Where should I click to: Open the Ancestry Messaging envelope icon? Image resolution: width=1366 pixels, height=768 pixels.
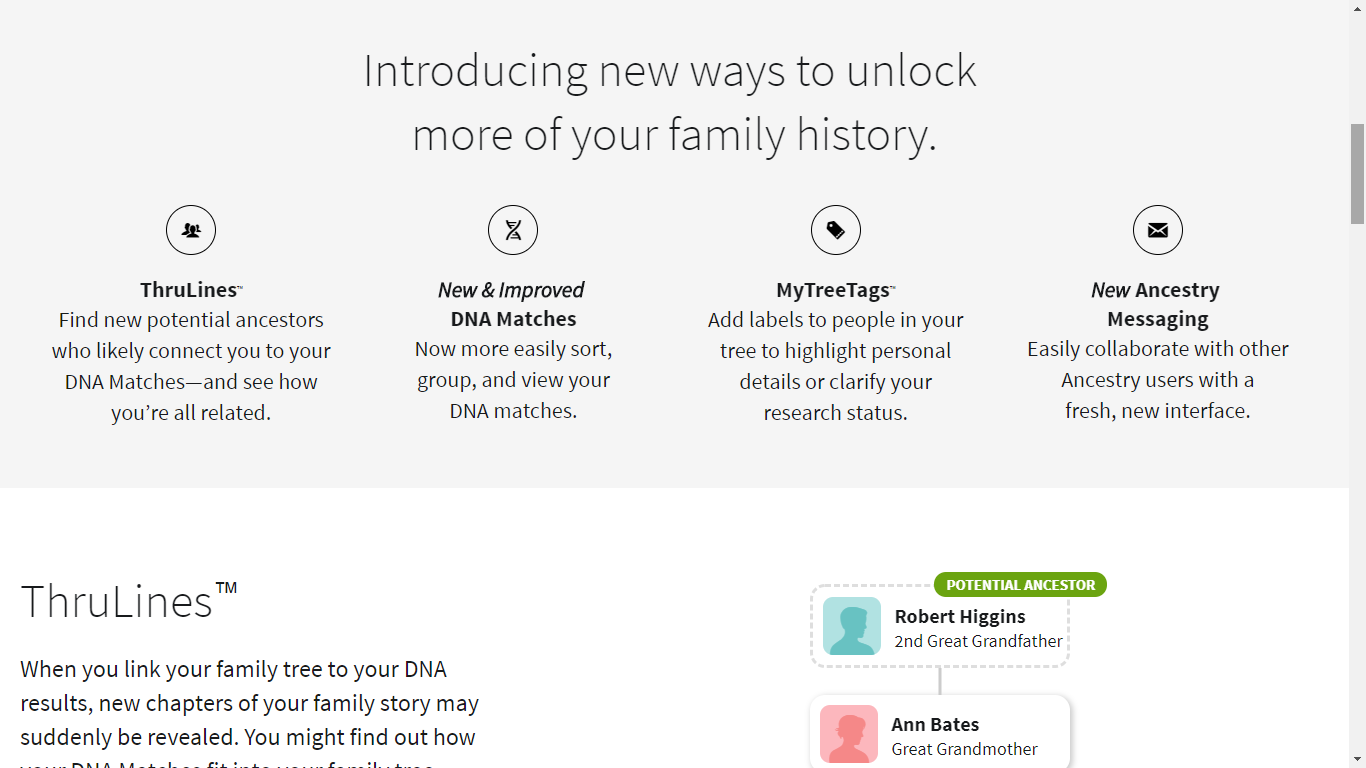[1157, 229]
